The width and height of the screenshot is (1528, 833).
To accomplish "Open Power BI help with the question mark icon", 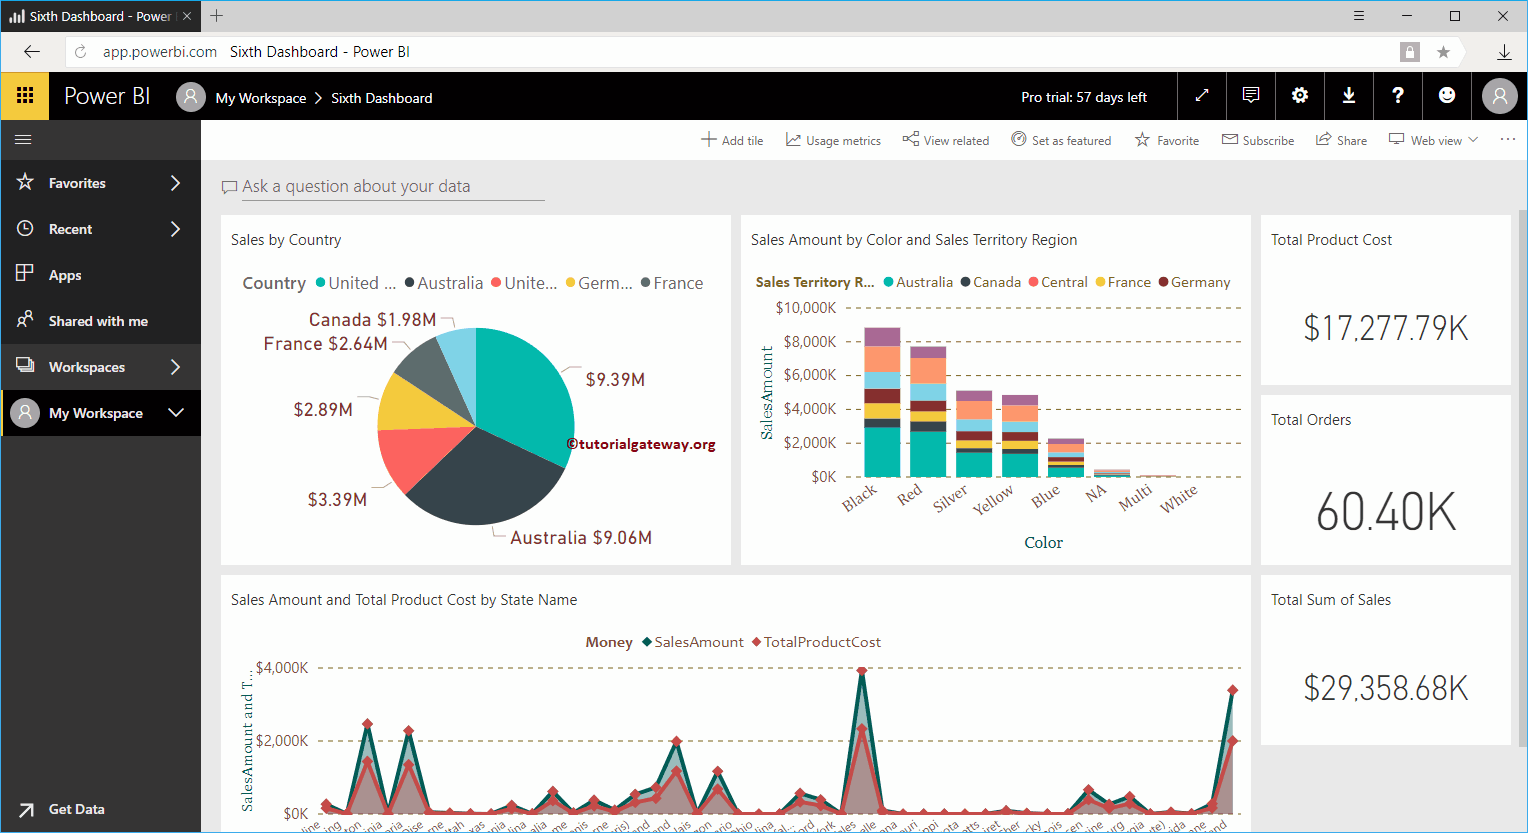I will [1397, 96].
